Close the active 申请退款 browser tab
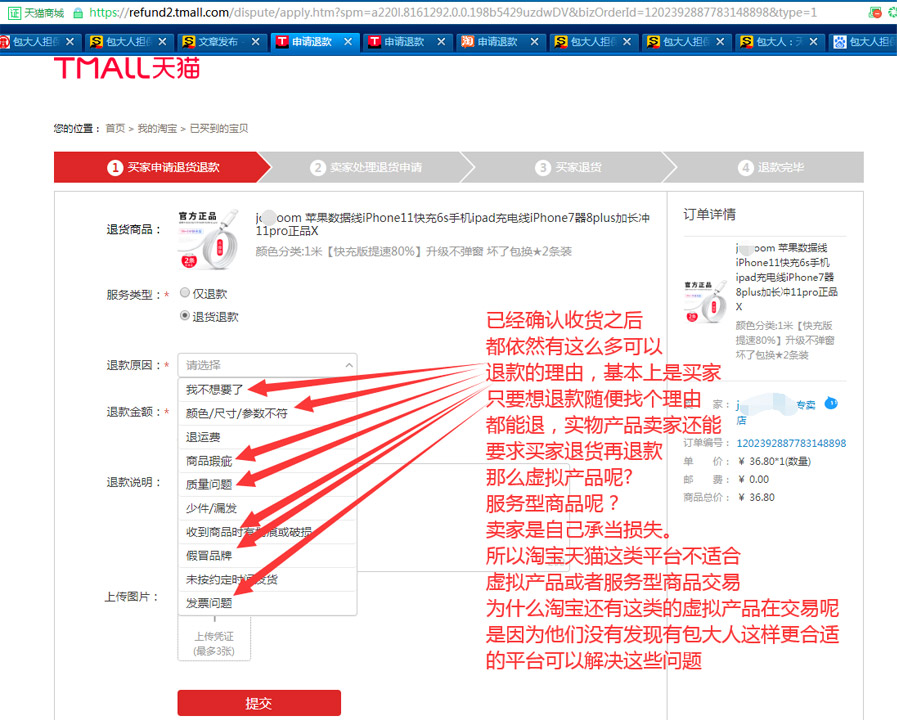The width and height of the screenshot is (900, 720). coord(349,42)
